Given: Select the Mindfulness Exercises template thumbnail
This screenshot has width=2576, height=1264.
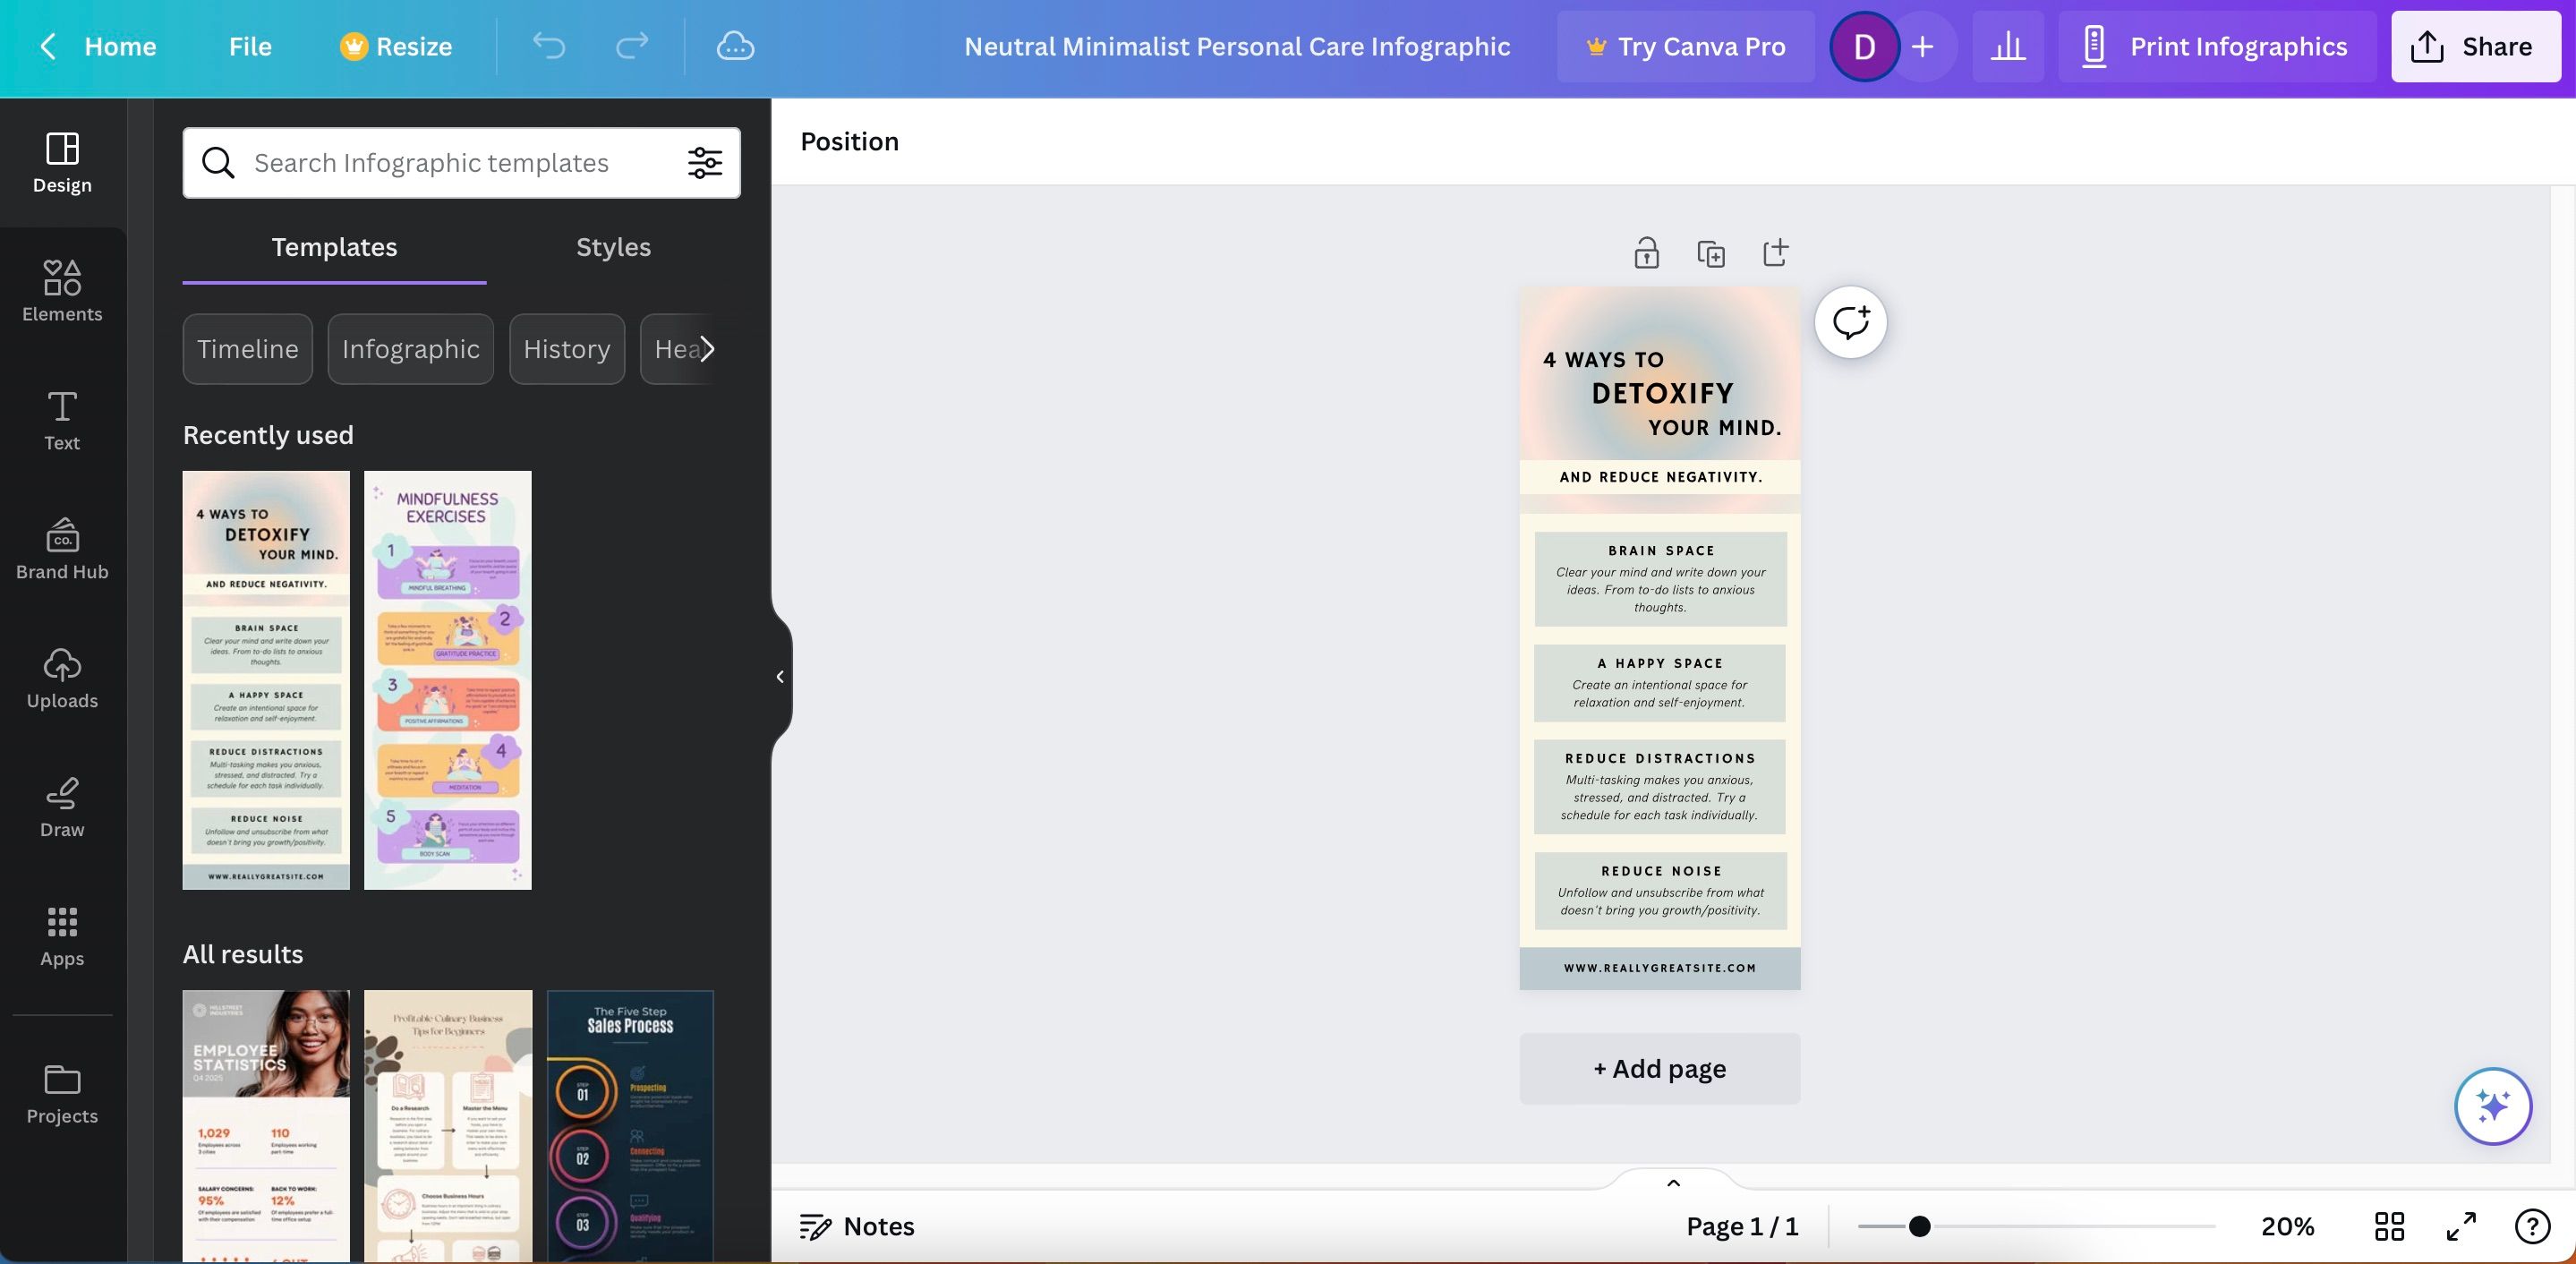Looking at the screenshot, I should (447, 680).
